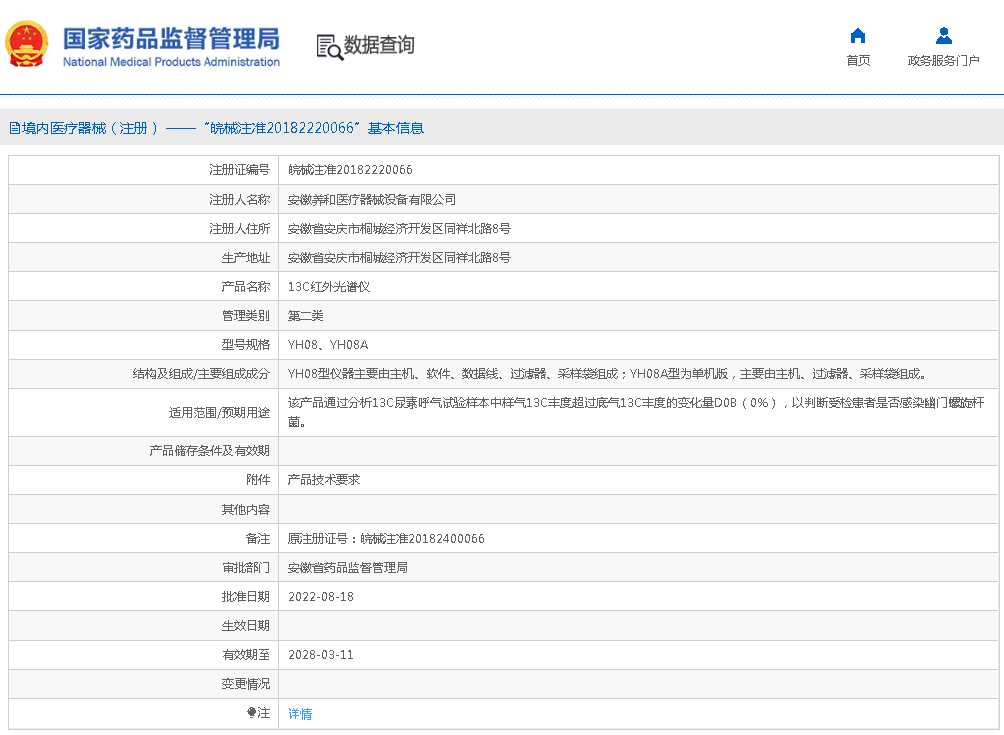Open the 政务服务门户 text label

[x=943, y=61]
